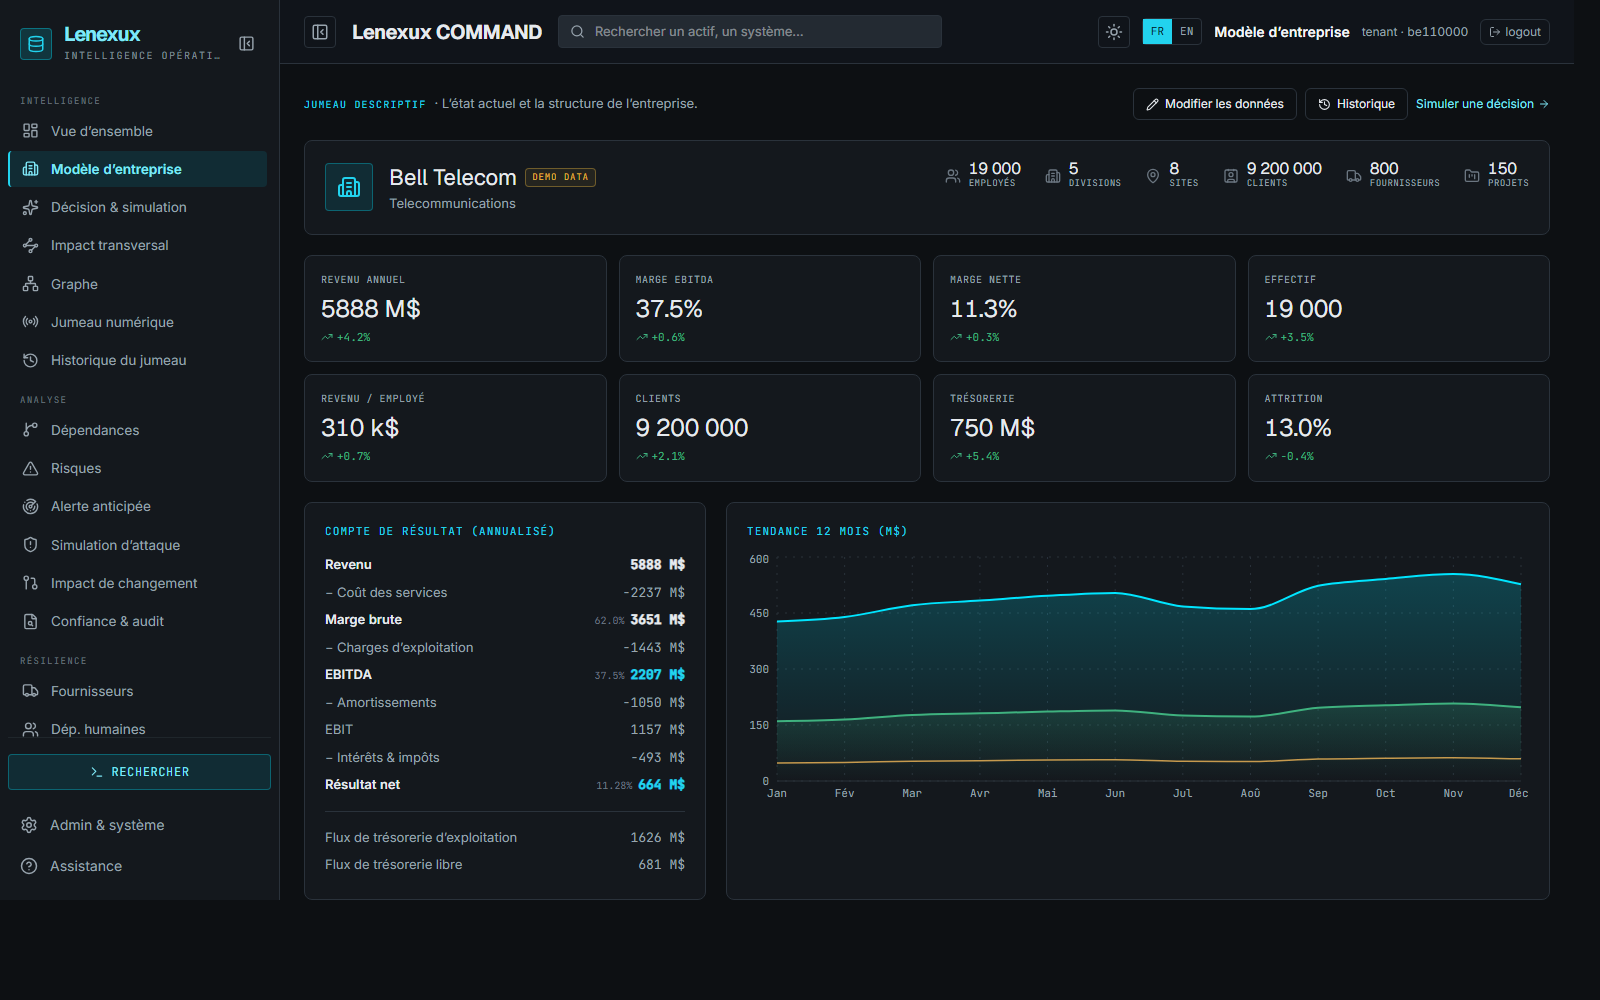1600x1000 pixels.
Task: Click the Bell Telecom building icon
Action: point(349,187)
